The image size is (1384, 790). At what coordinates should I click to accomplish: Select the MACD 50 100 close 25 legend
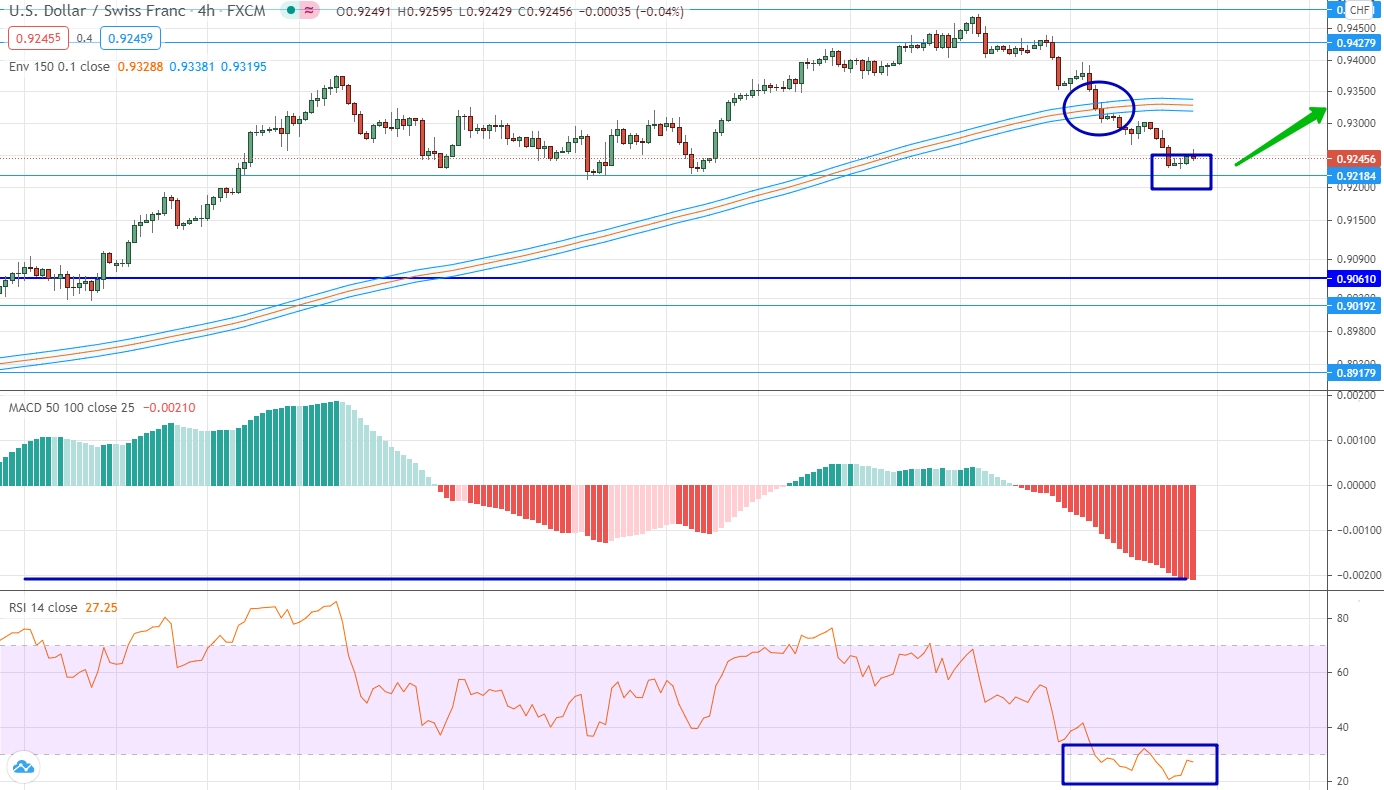(71, 407)
